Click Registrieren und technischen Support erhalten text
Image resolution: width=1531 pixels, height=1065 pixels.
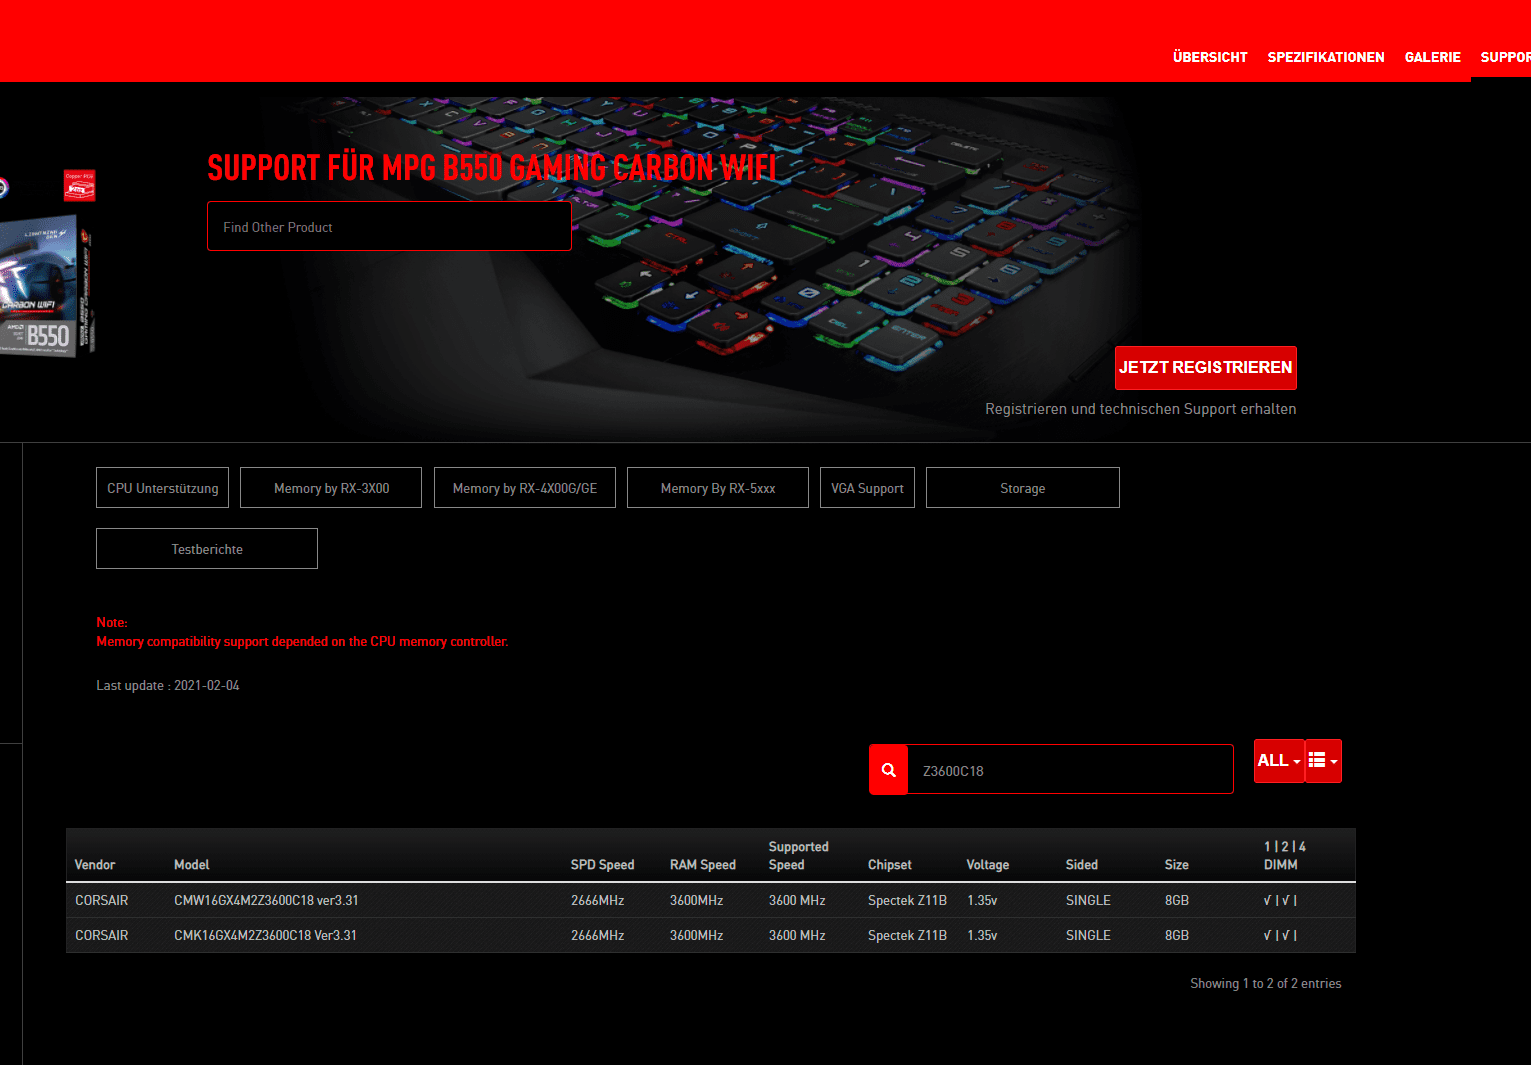(x=1141, y=409)
